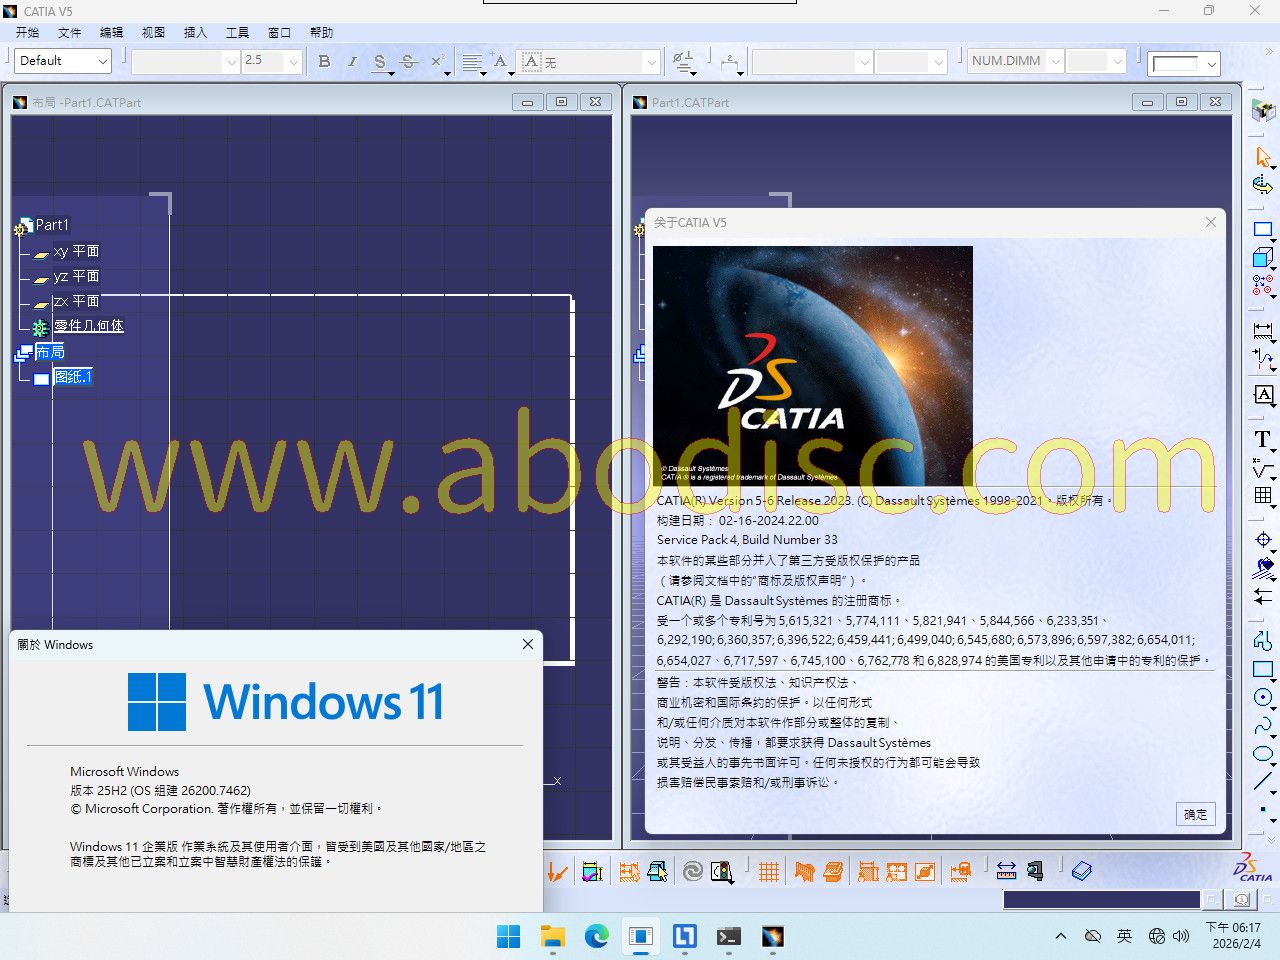Select the Line drawing tool
This screenshot has width=1280, height=960.
(1263, 781)
